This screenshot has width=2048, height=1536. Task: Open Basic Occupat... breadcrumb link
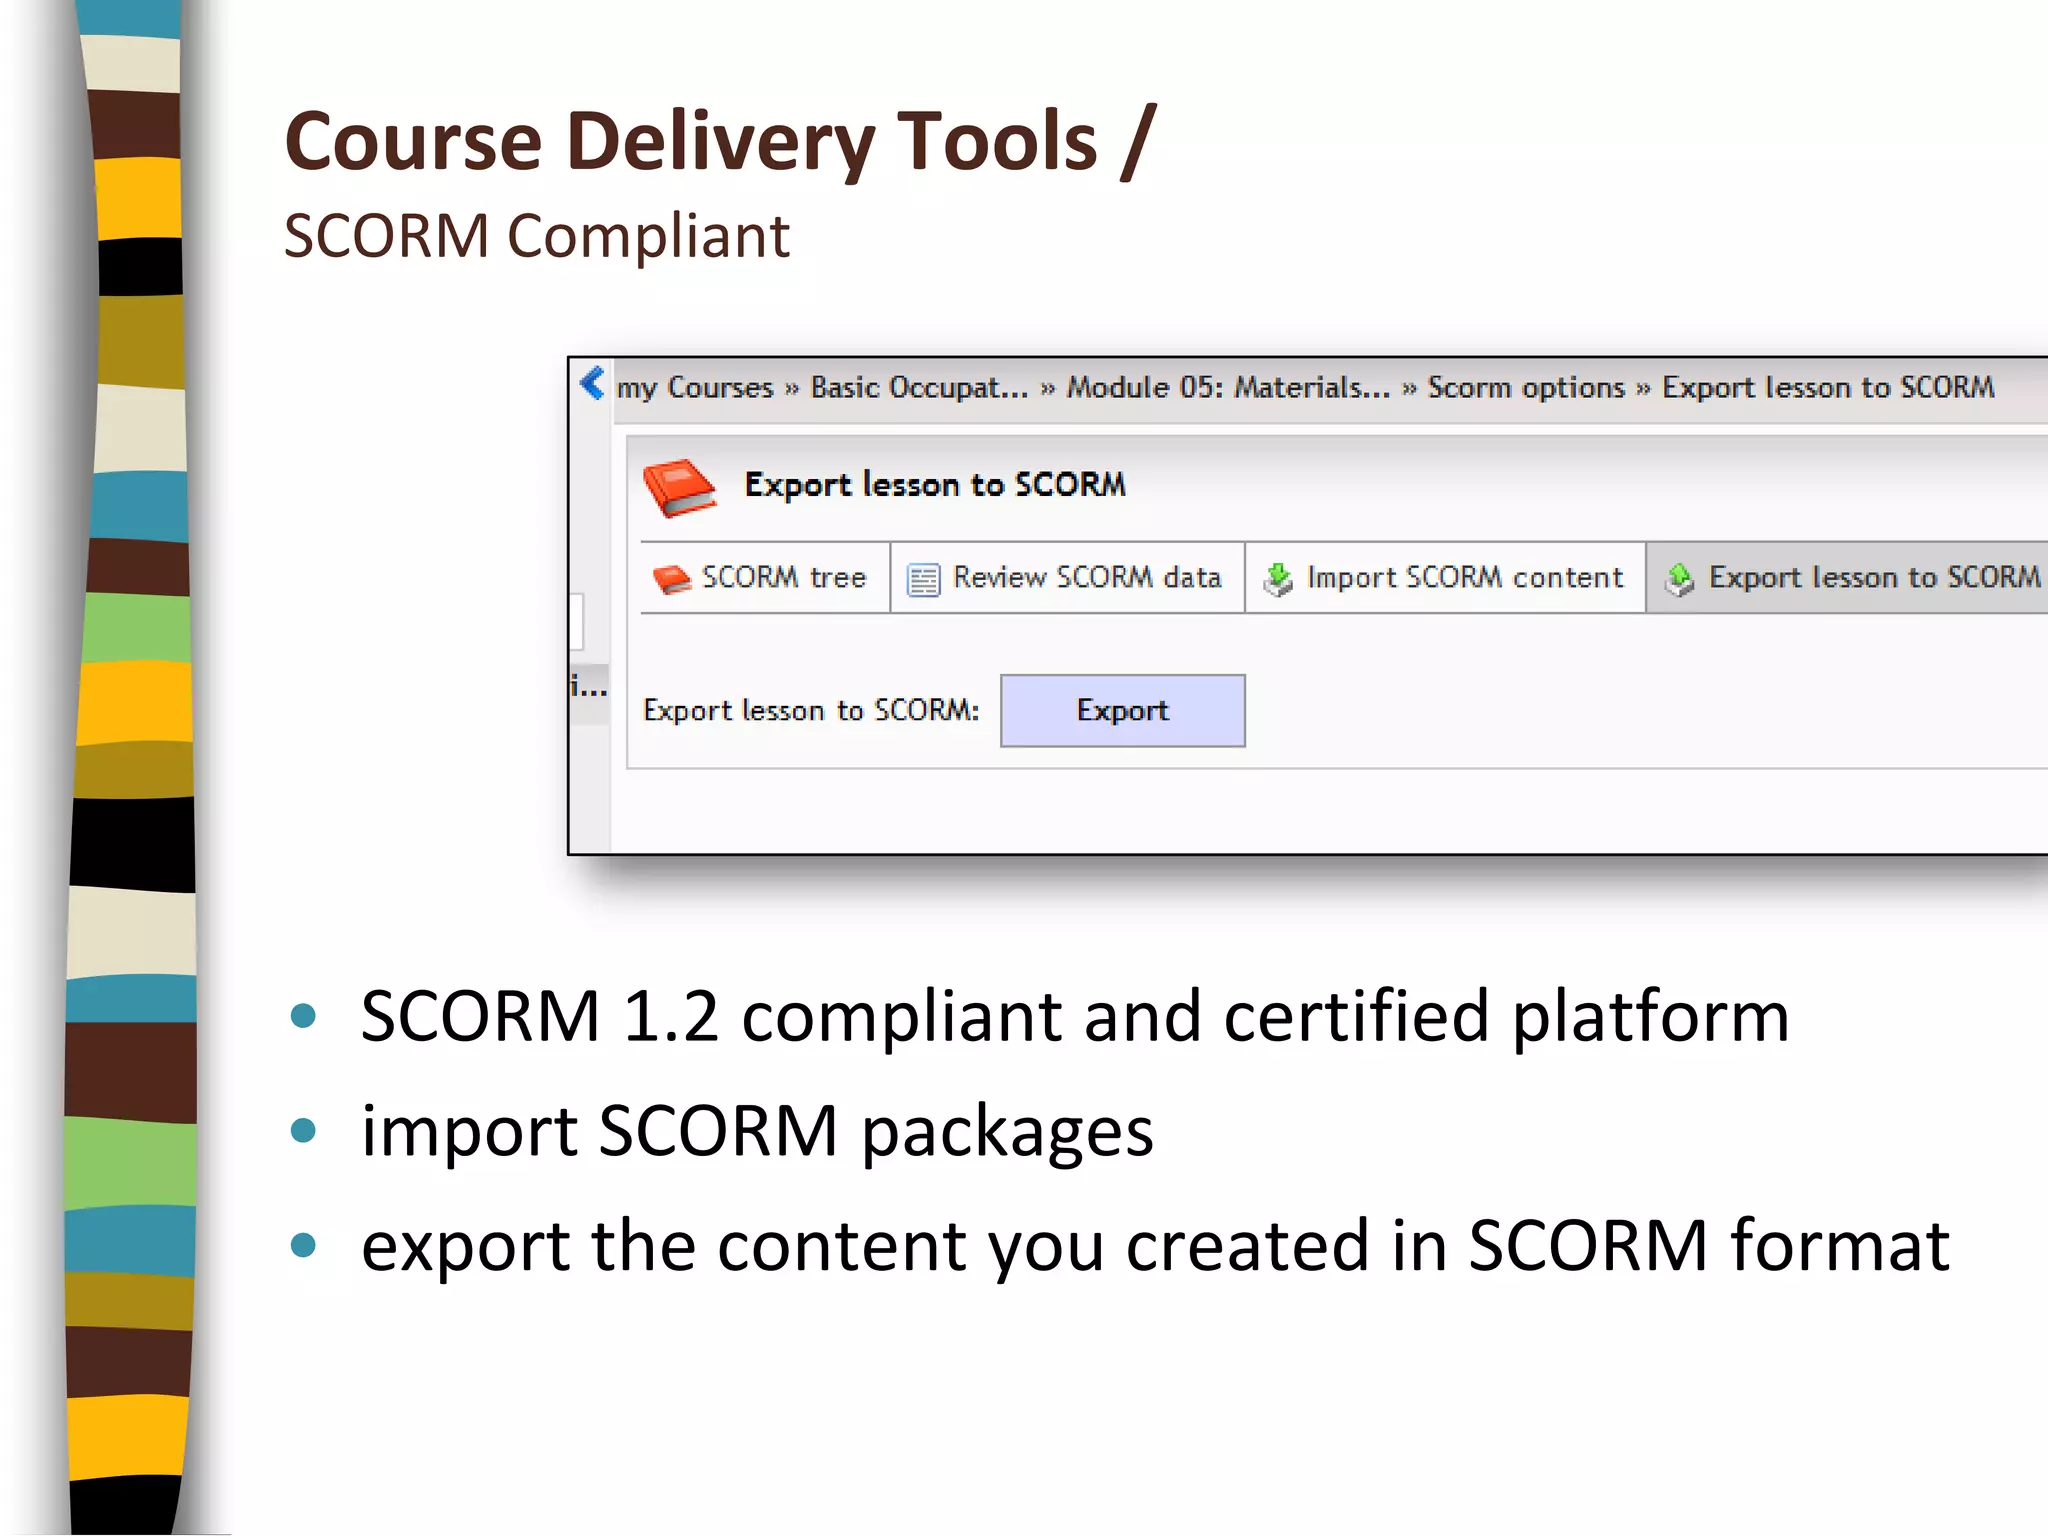(x=918, y=388)
